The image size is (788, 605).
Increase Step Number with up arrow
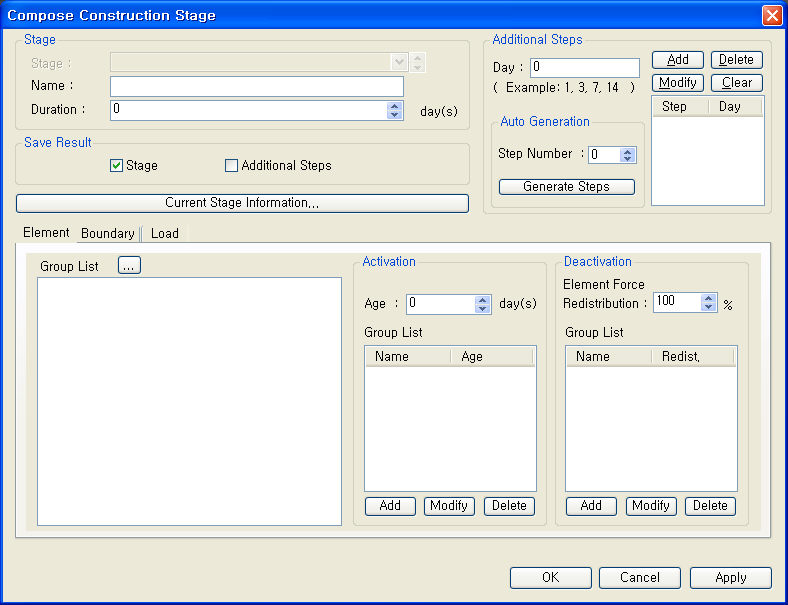click(x=627, y=151)
